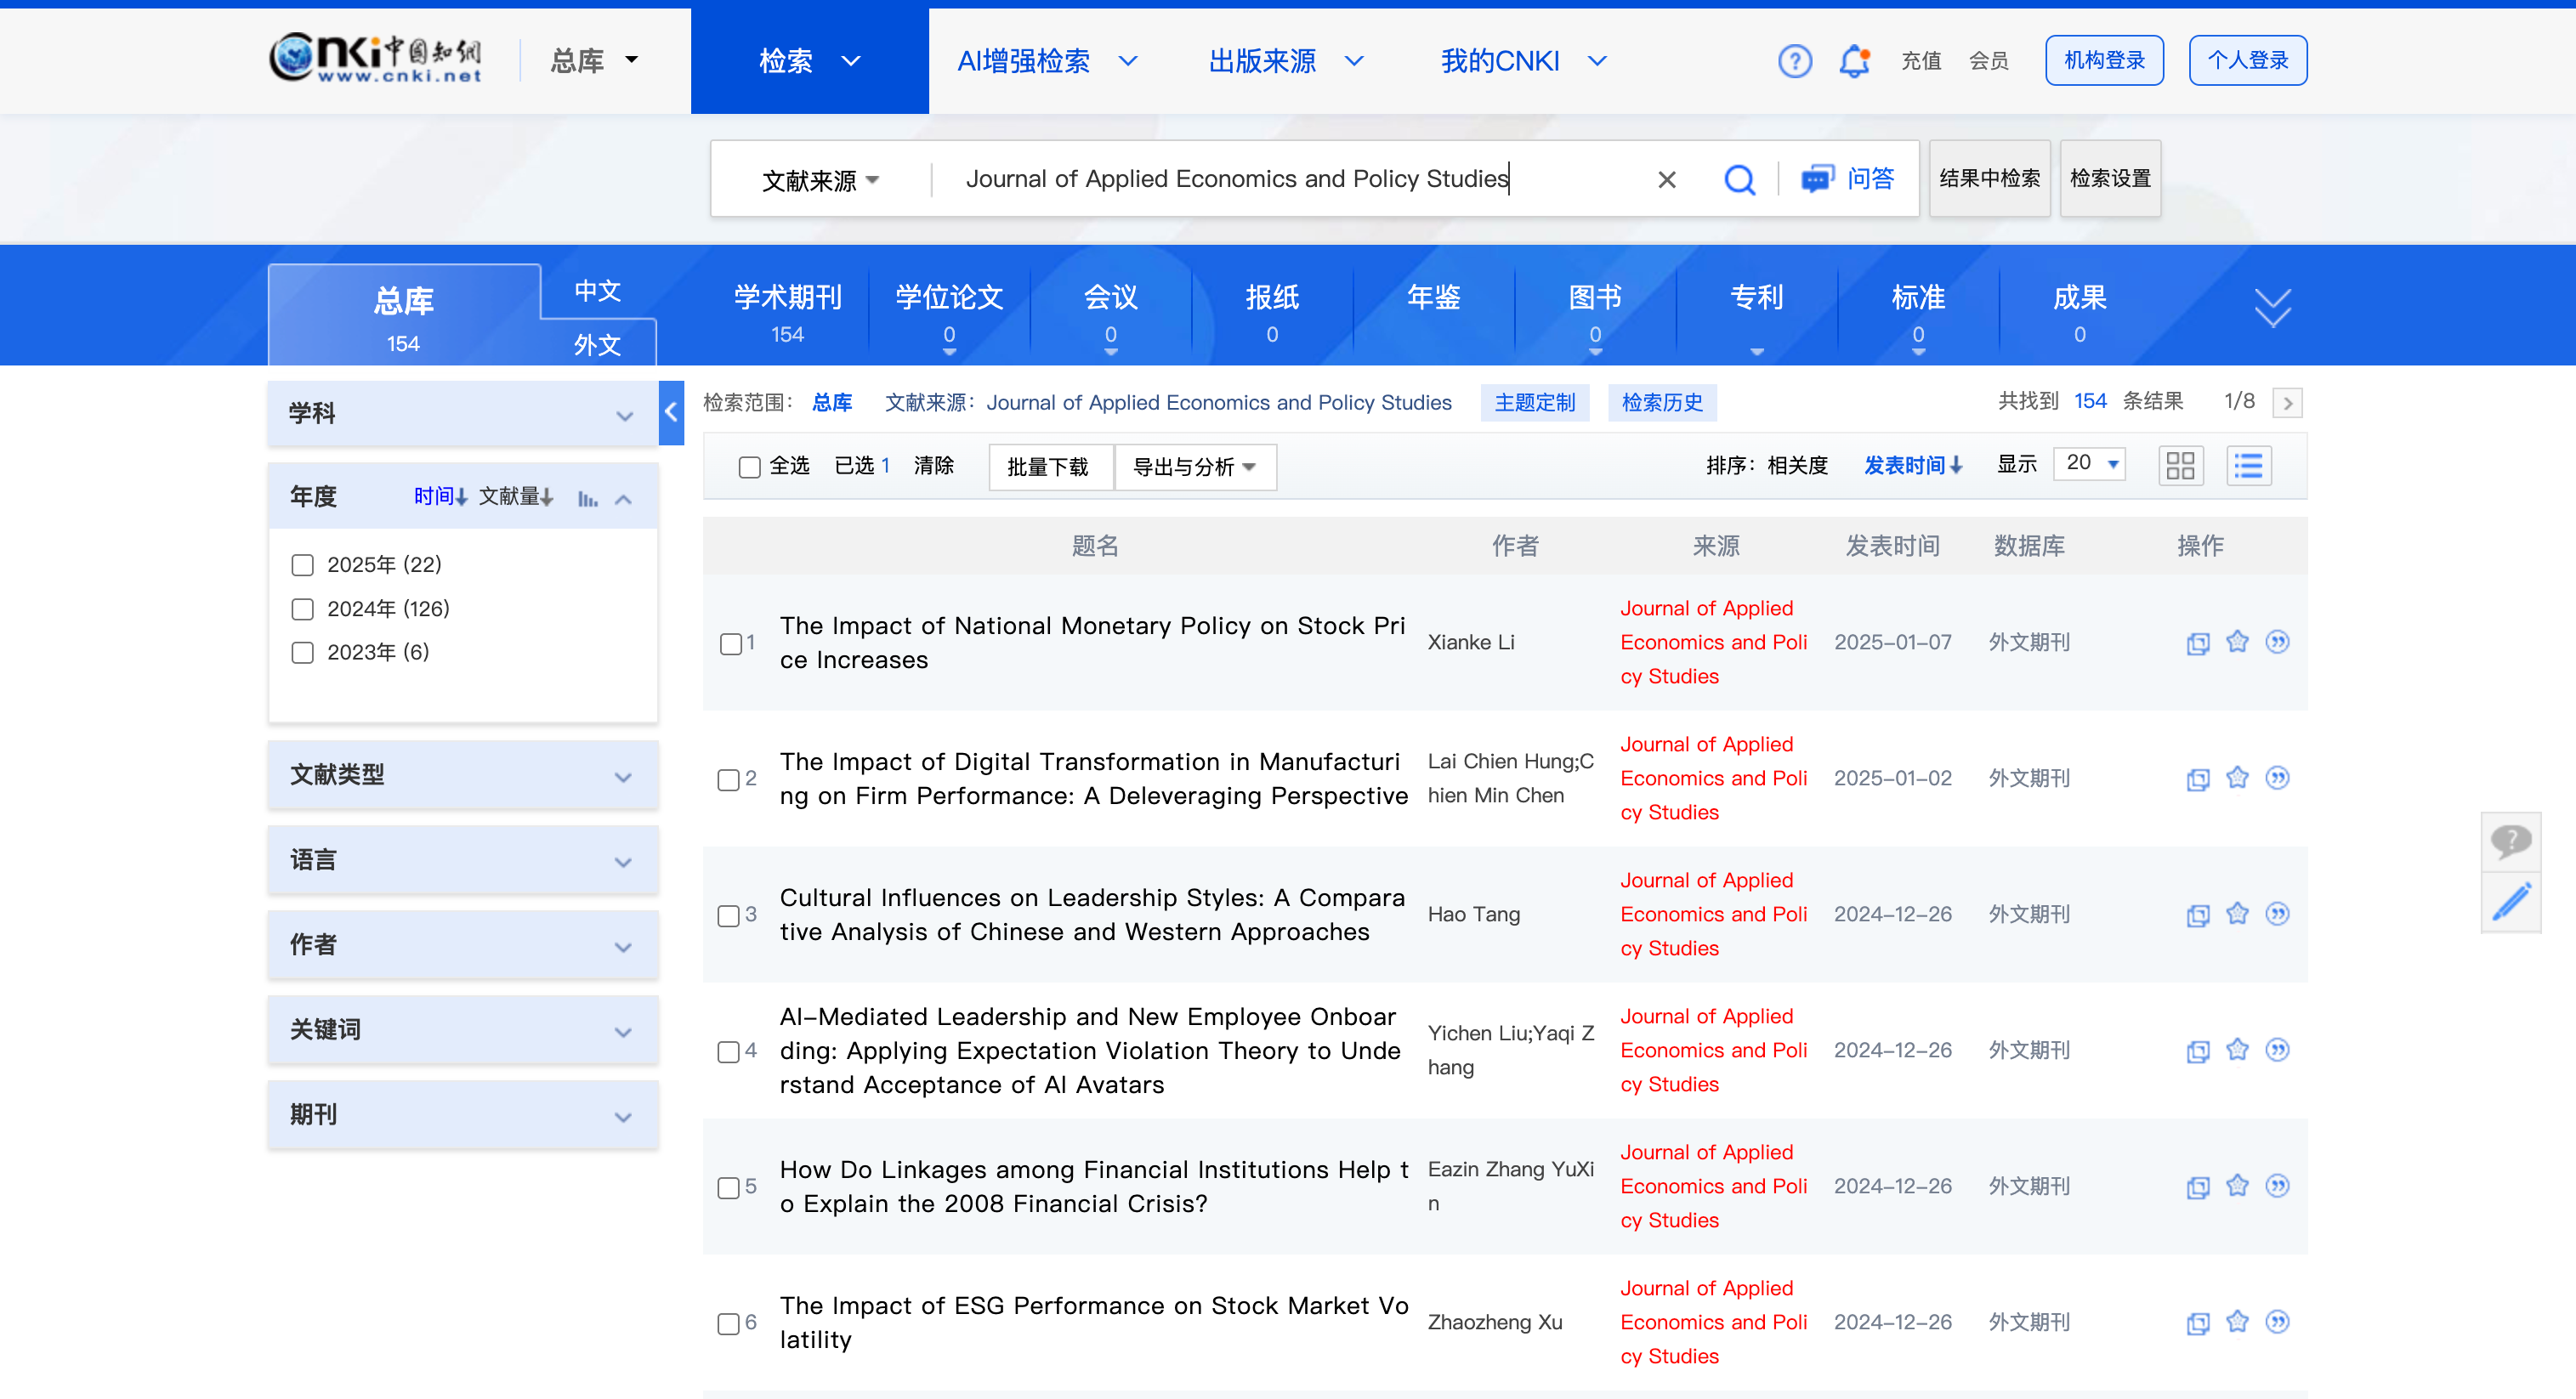Switch to grid view of results
The width and height of the screenshot is (2576, 1399).
pos(2181,464)
